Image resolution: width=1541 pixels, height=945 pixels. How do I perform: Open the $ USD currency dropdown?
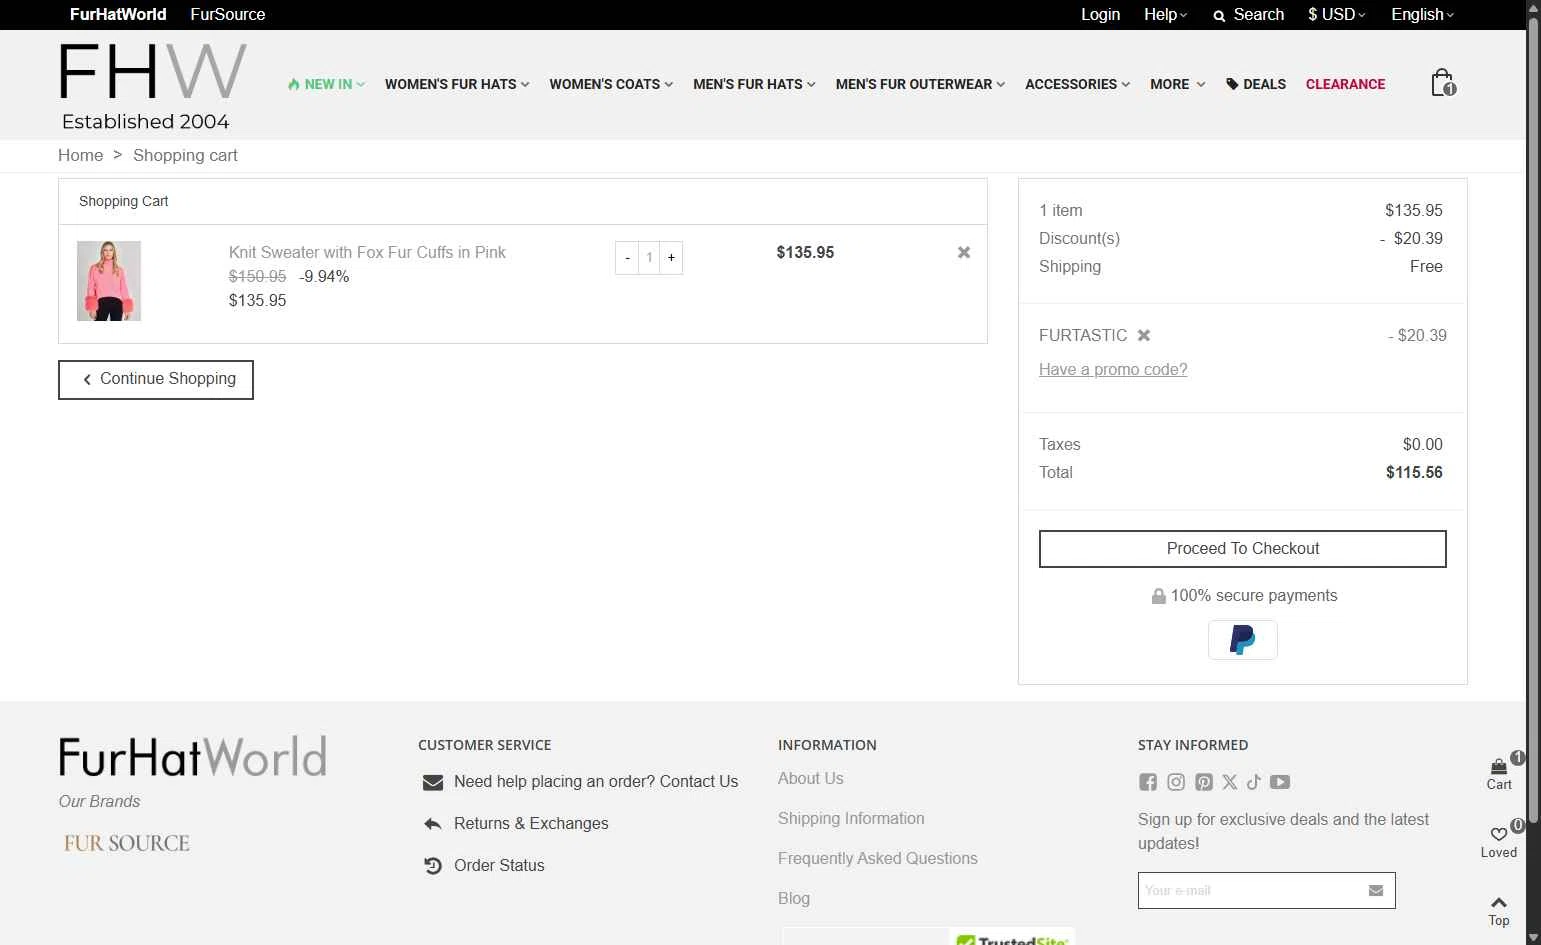1336,14
